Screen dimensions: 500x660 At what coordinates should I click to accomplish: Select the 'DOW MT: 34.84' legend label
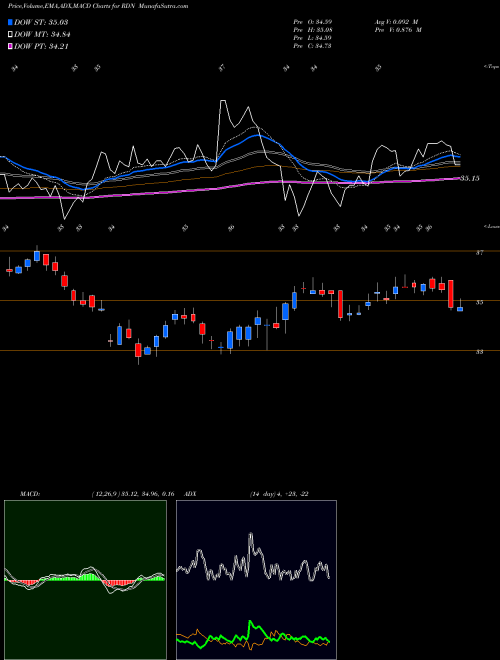pos(42,35)
